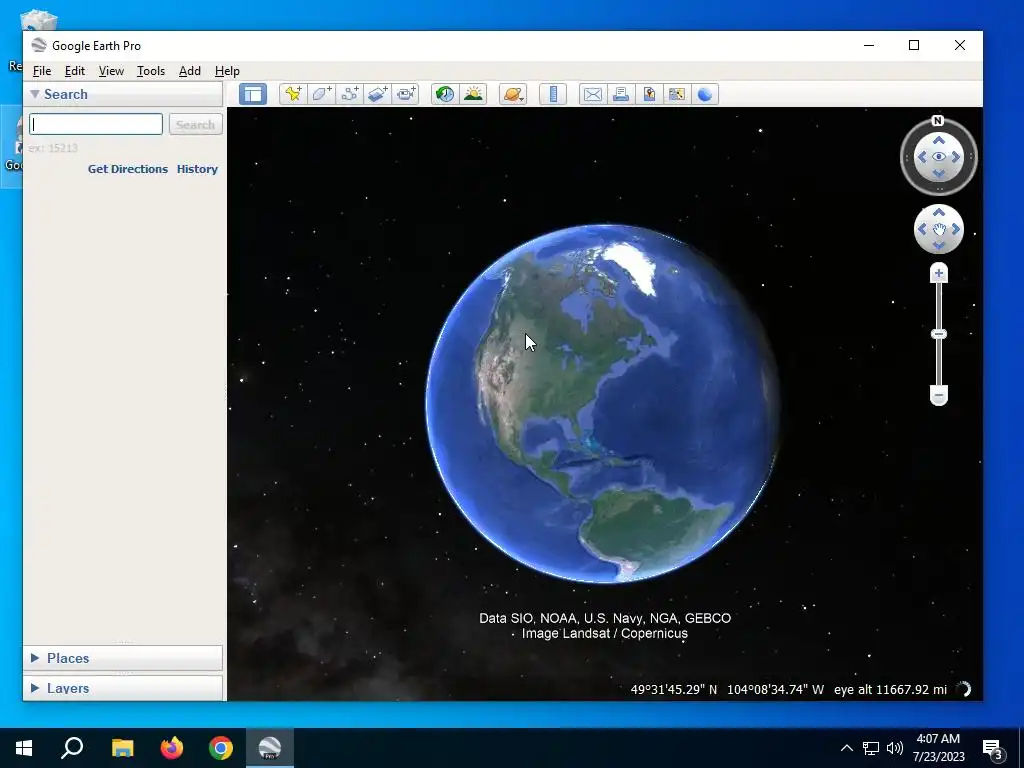Click the Get Directions link
Viewport: 1024px width, 768px height.
point(128,168)
